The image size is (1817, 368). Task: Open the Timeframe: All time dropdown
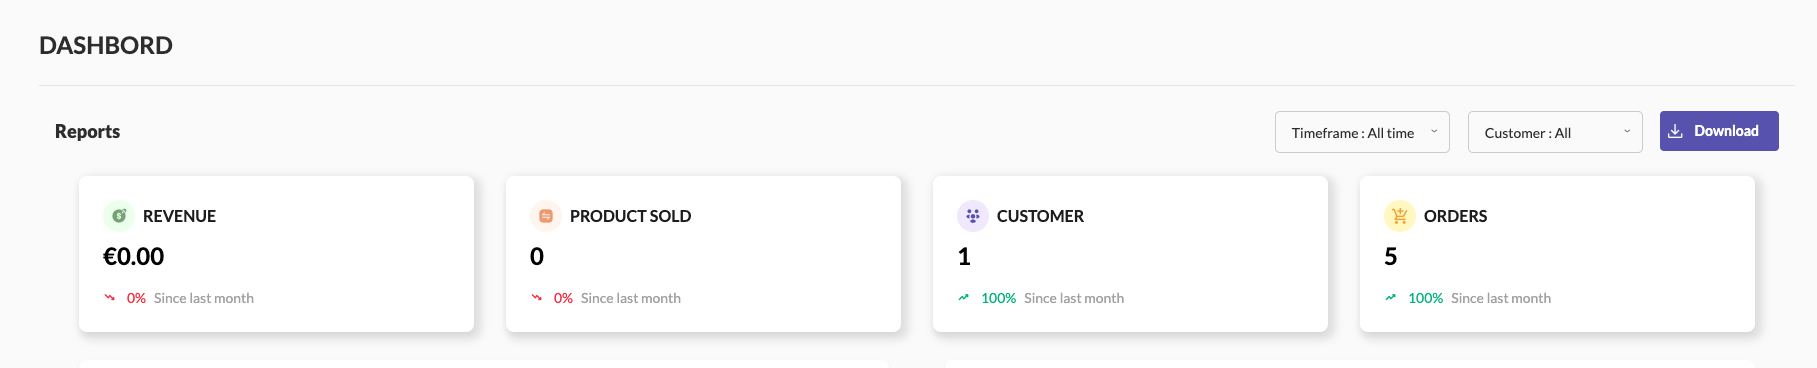pyautogui.click(x=1362, y=132)
